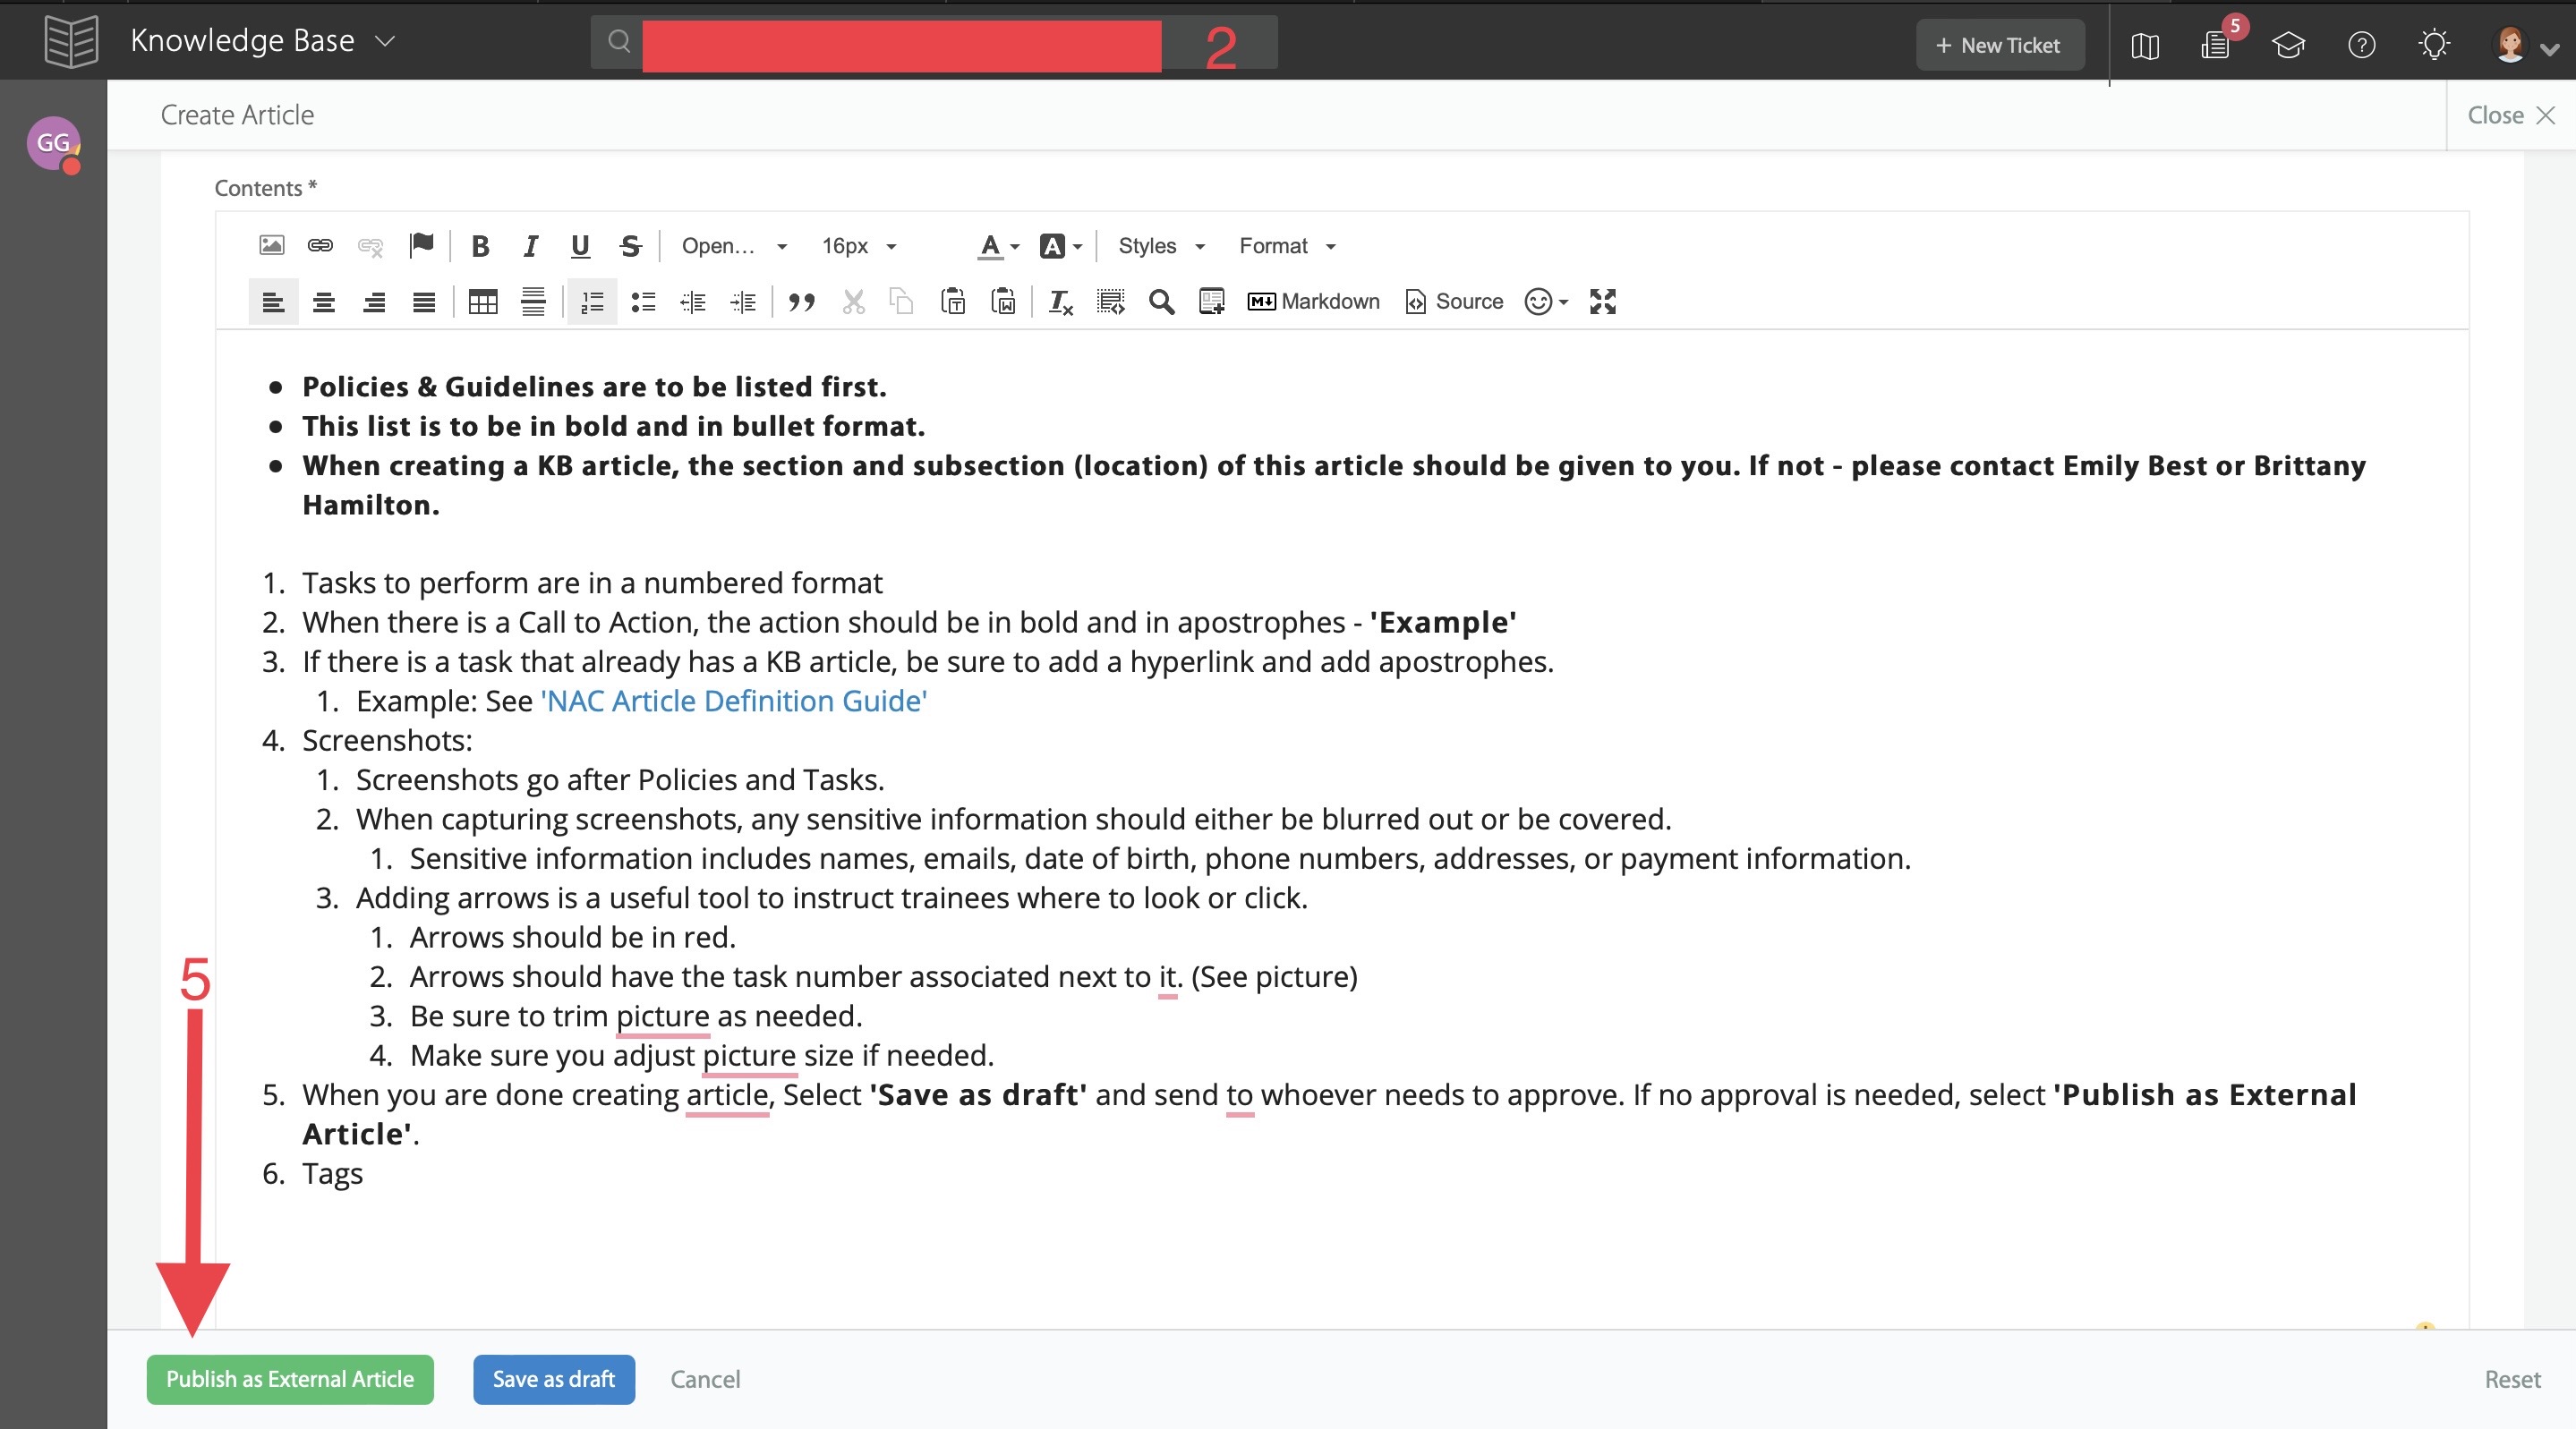The width and height of the screenshot is (2576, 1429).
Task: Open Find with magnifier icon
Action: (x=1161, y=302)
